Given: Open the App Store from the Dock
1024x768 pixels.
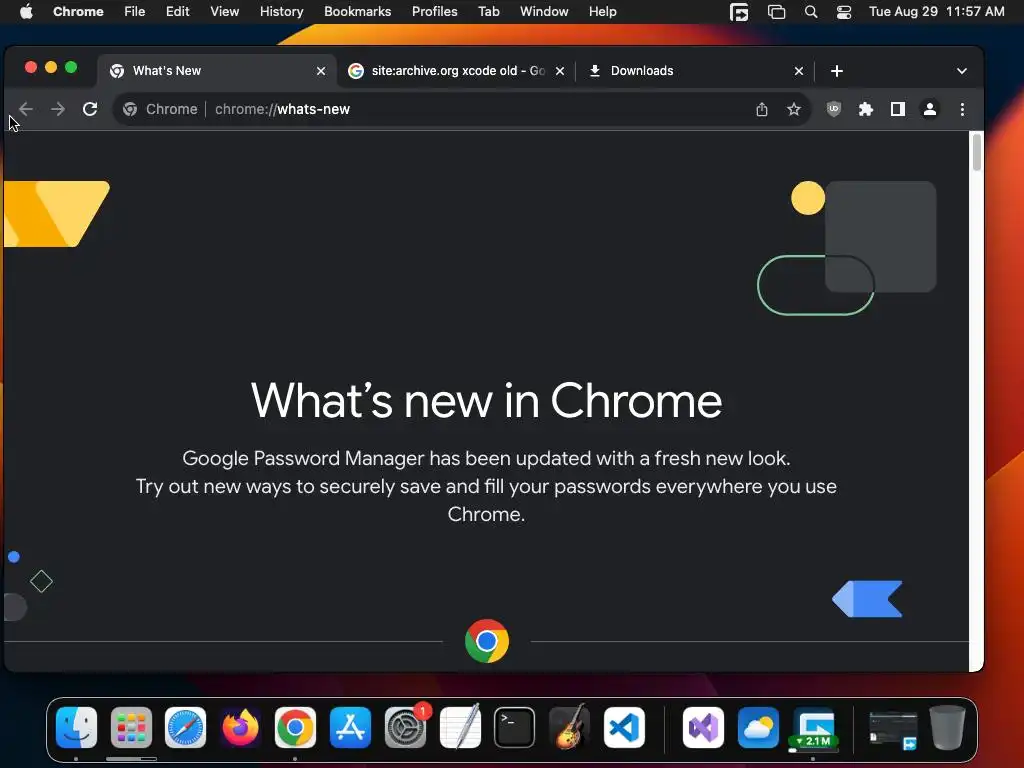Looking at the screenshot, I should click(350, 728).
